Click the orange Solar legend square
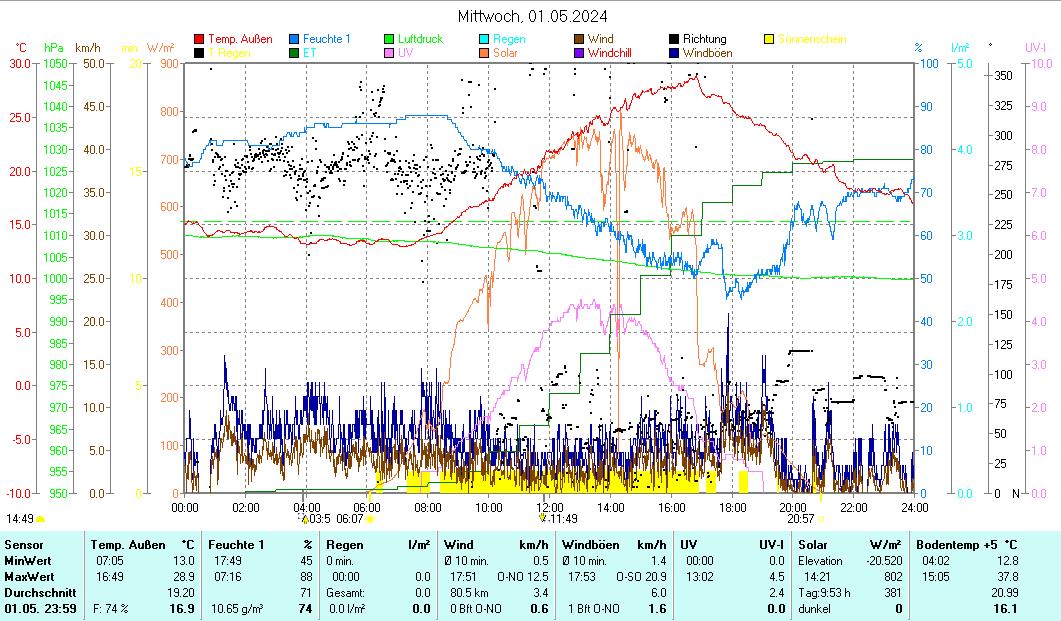1061x621 pixels. tap(485, 53)
